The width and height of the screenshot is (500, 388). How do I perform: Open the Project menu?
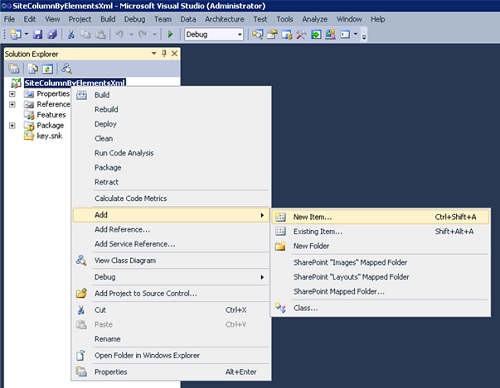click(x=80, y=19)
